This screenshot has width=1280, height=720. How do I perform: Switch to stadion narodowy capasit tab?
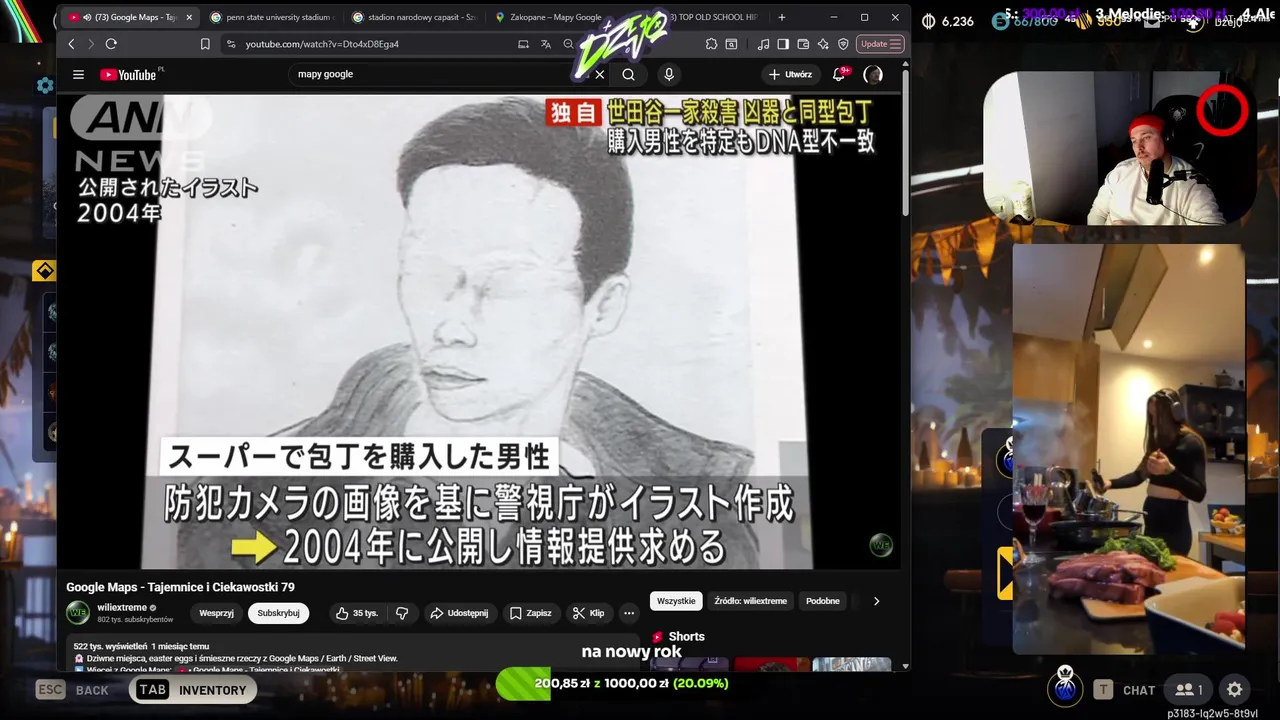tap(412, 17)
